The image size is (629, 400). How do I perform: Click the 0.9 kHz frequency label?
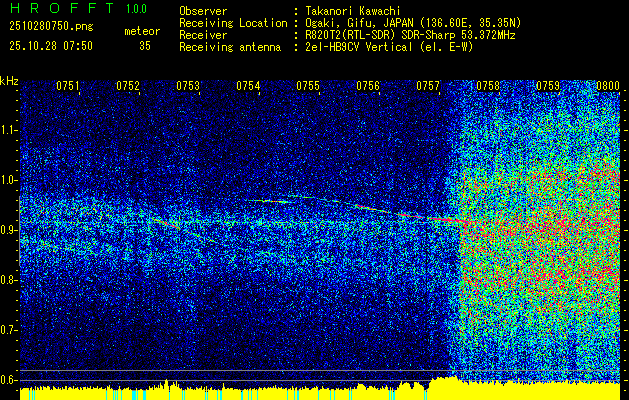click(8, 230)
